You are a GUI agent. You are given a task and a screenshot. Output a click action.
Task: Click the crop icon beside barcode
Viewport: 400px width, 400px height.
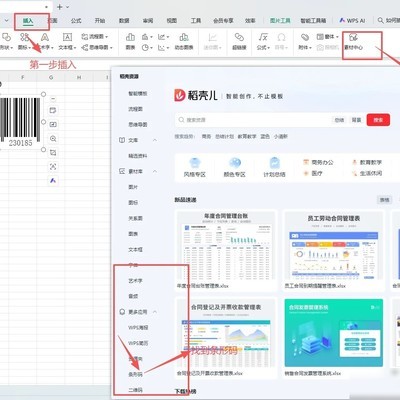point(53,152)
